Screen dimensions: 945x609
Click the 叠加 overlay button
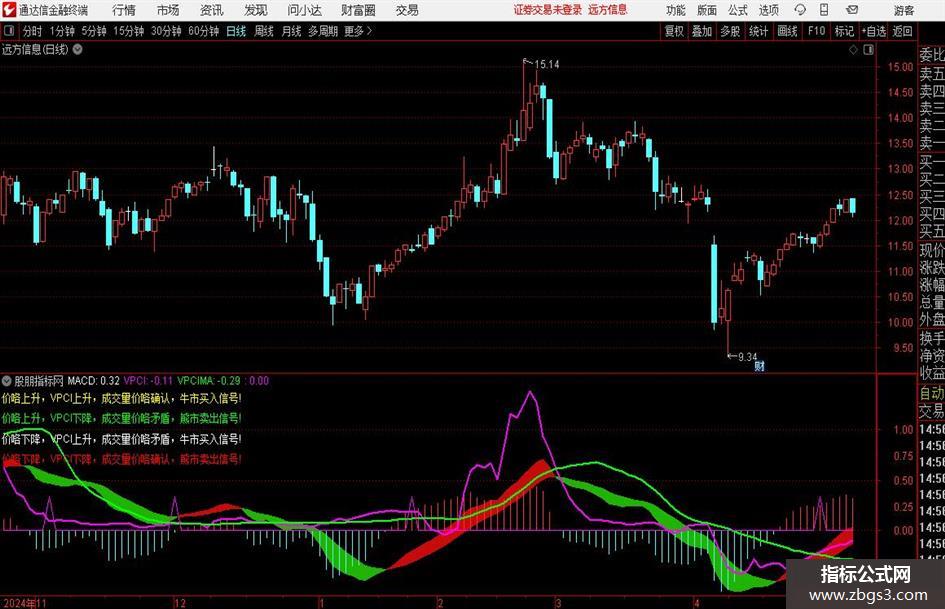[x=702, y=31]
